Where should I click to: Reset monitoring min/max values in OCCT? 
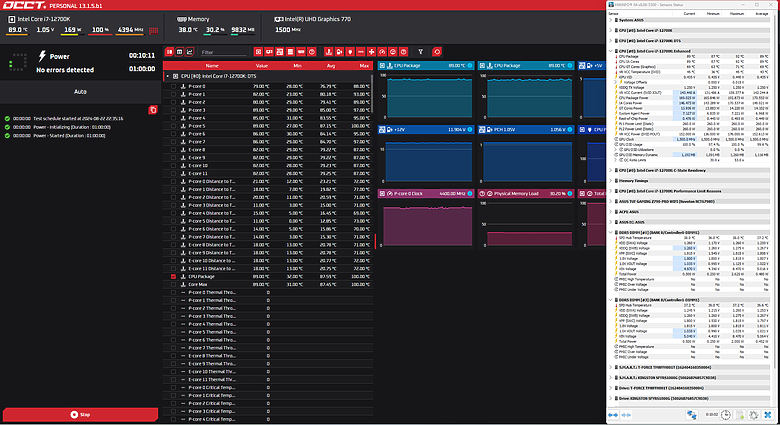point(437,52)
